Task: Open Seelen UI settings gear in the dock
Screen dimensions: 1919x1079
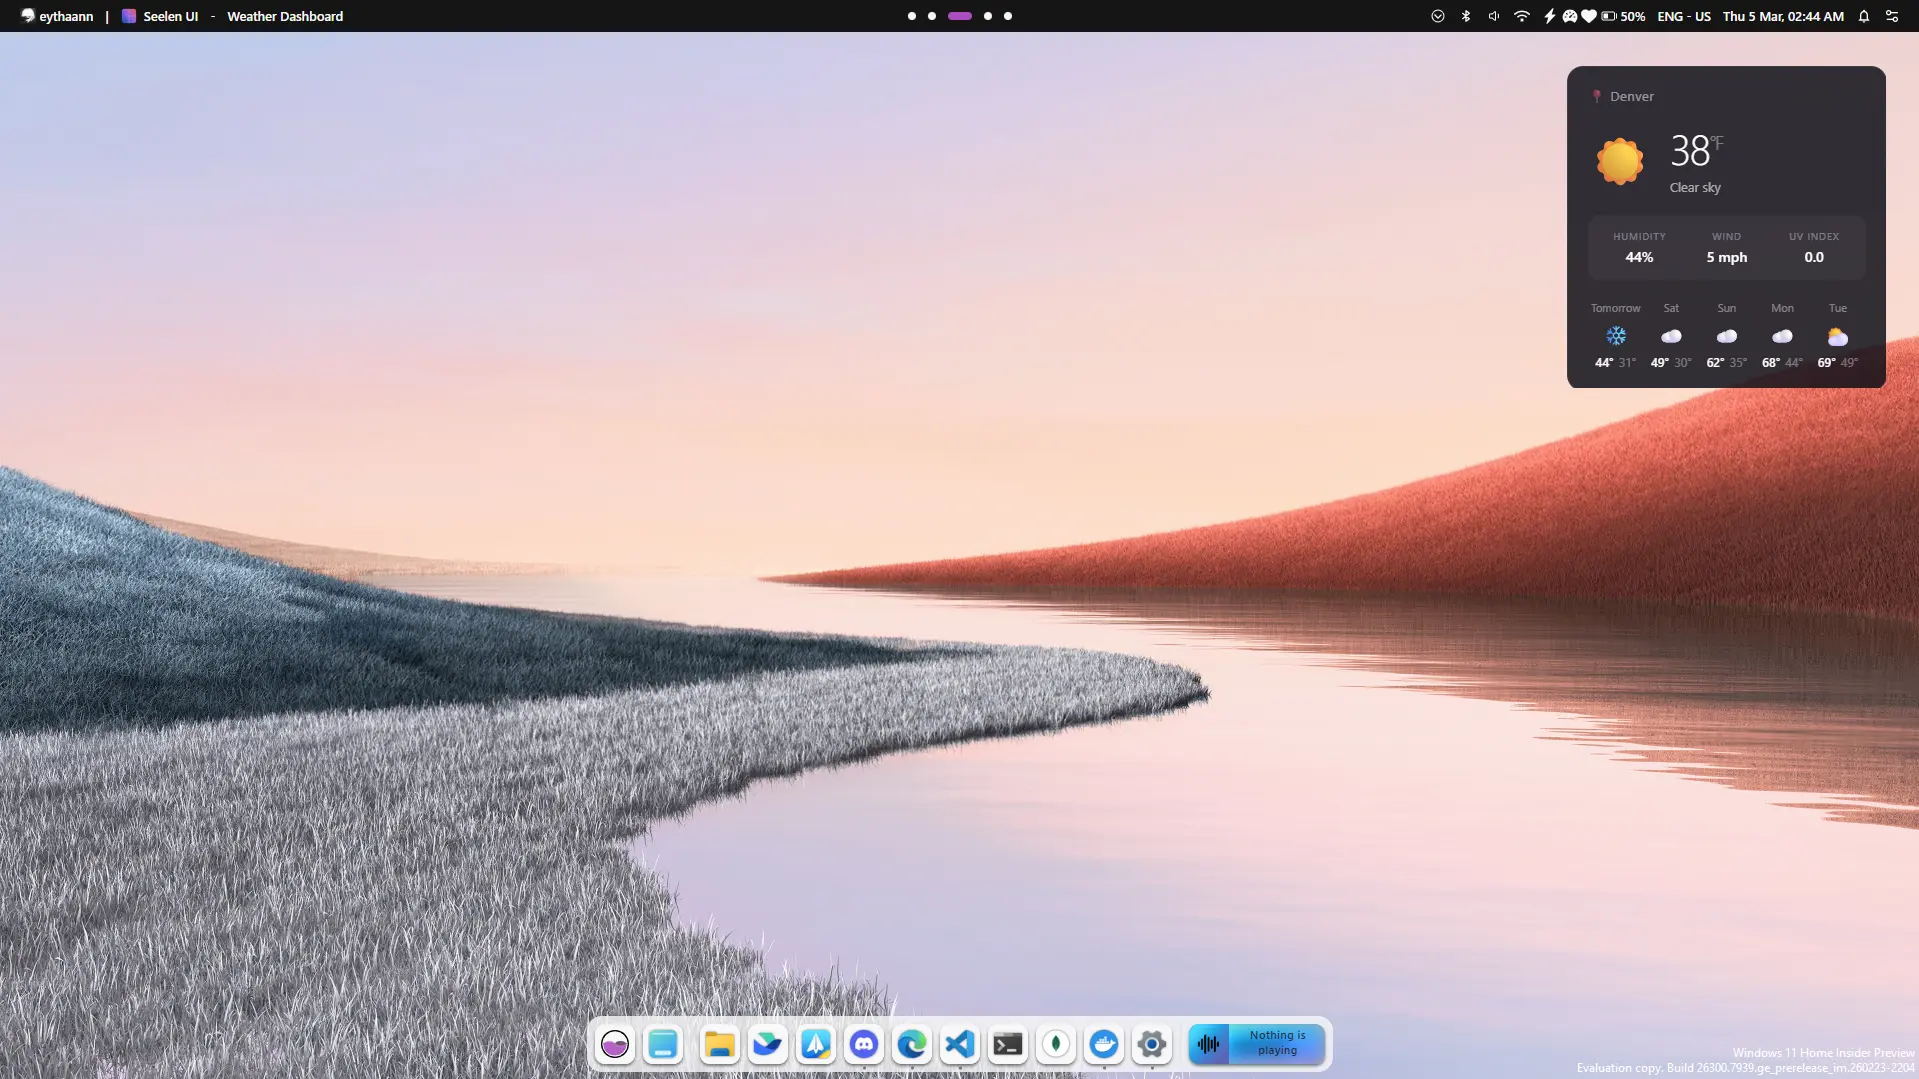Action: click(x=1151, y=1044)
